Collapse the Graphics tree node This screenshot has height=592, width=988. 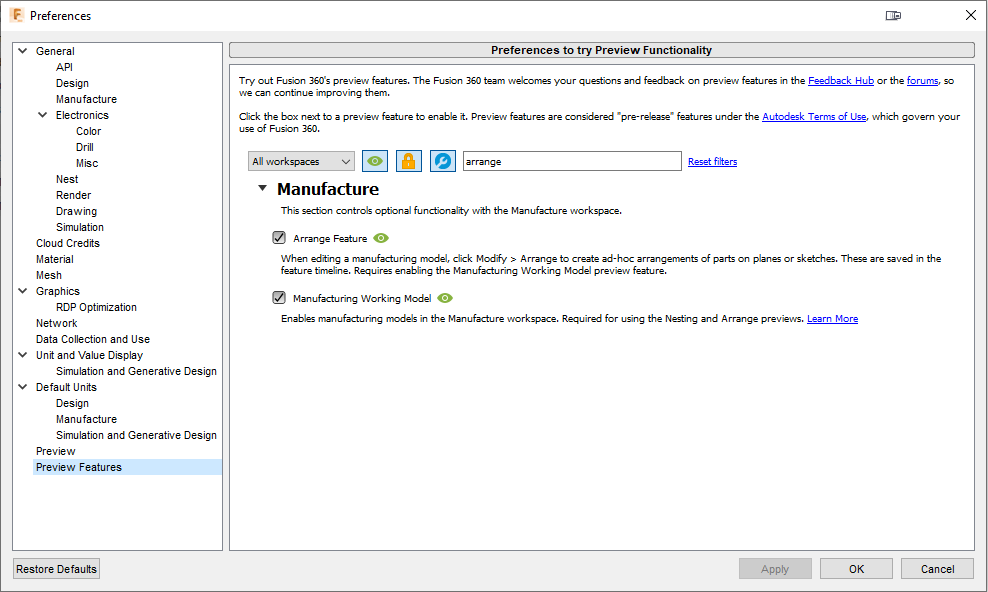tap(23, 291)
